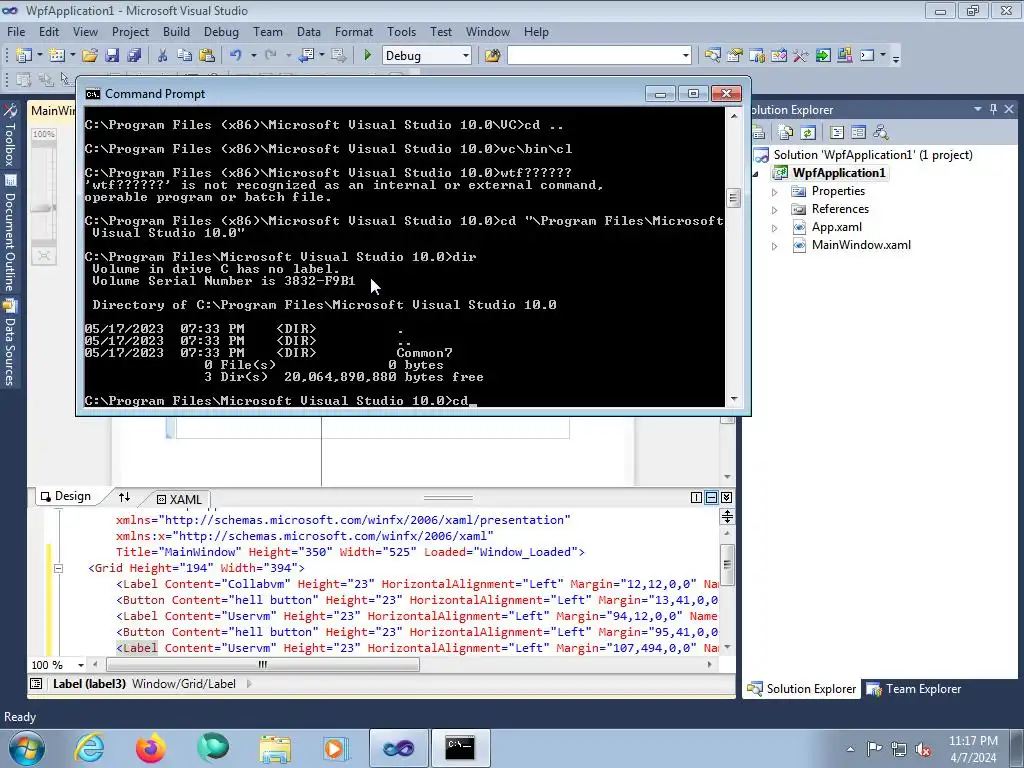Open the Debug menu

click(x=221, y=31)
